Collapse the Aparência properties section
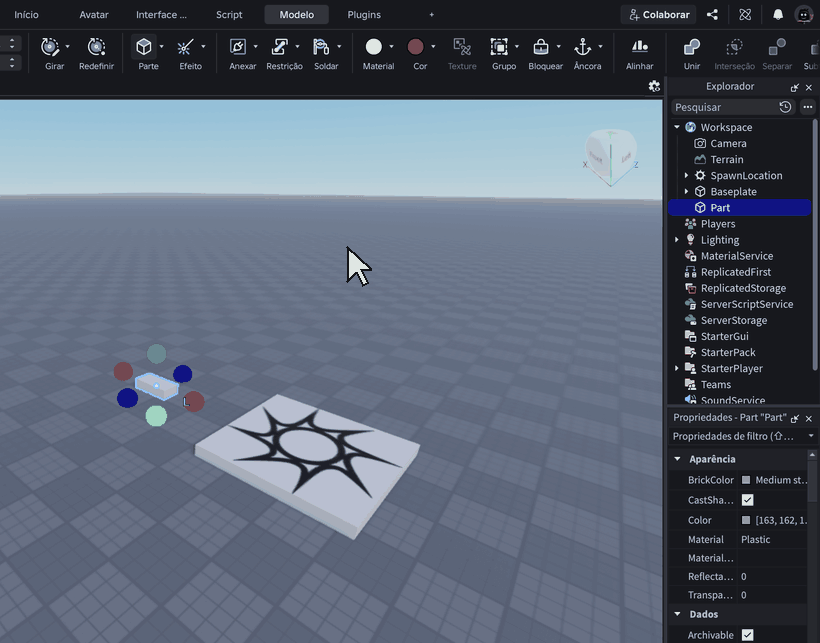This screenshot has height=643, width=820. click(678, 459)
